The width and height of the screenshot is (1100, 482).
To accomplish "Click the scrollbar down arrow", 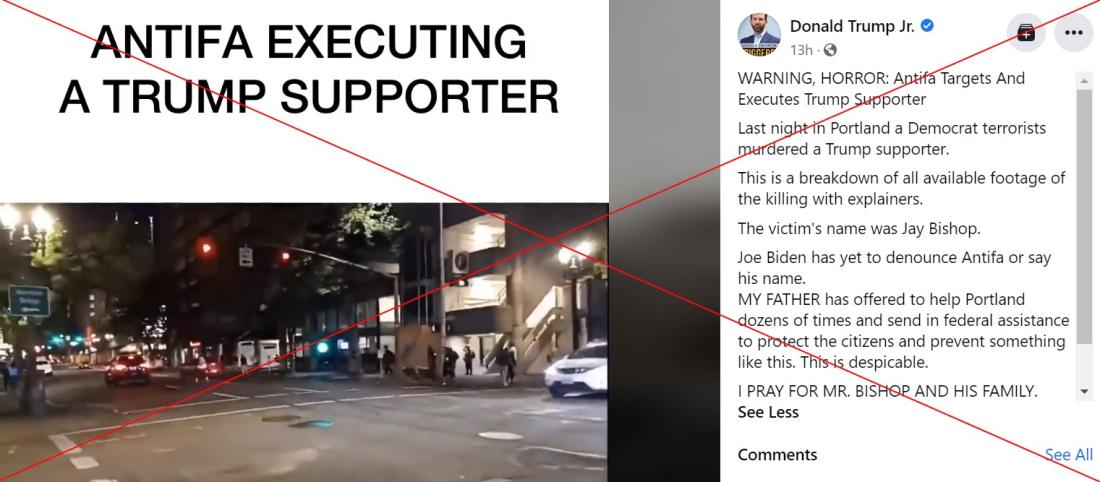I will [x=1085, y=391].
